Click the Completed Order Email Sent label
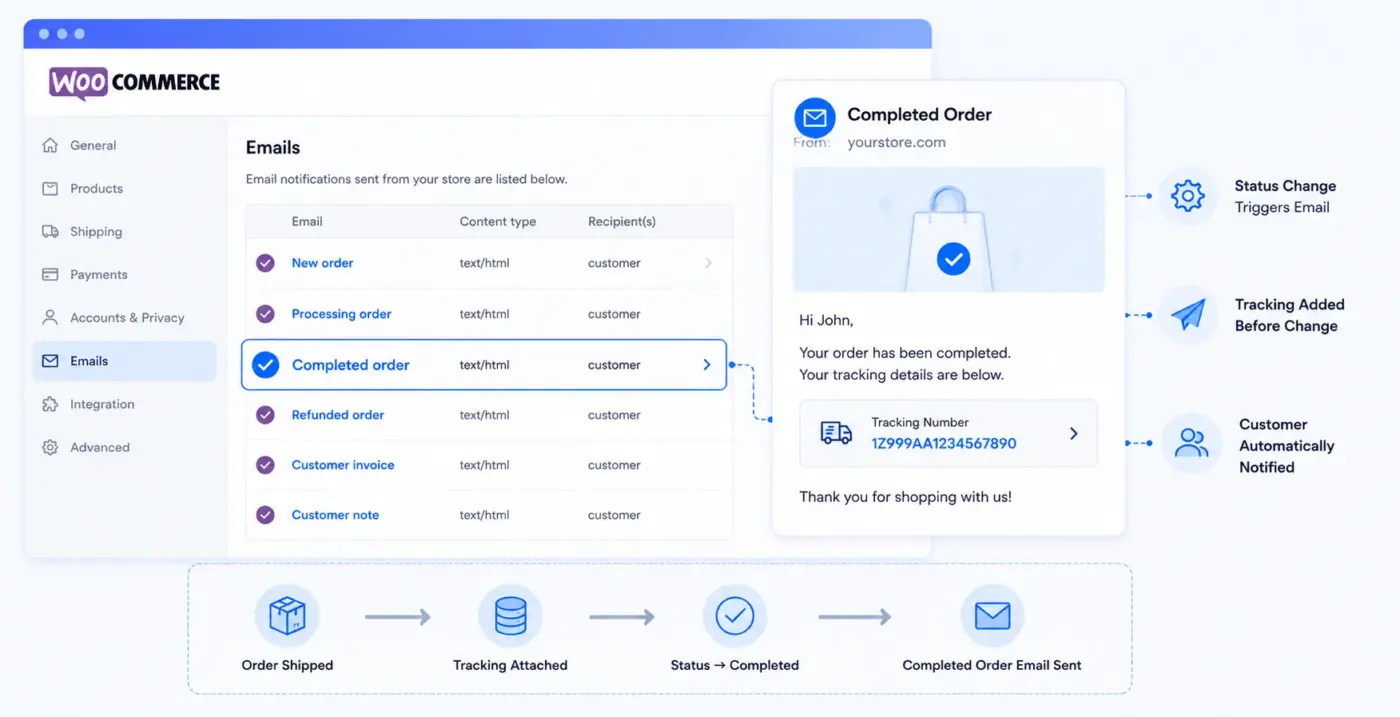 [992, 665]
